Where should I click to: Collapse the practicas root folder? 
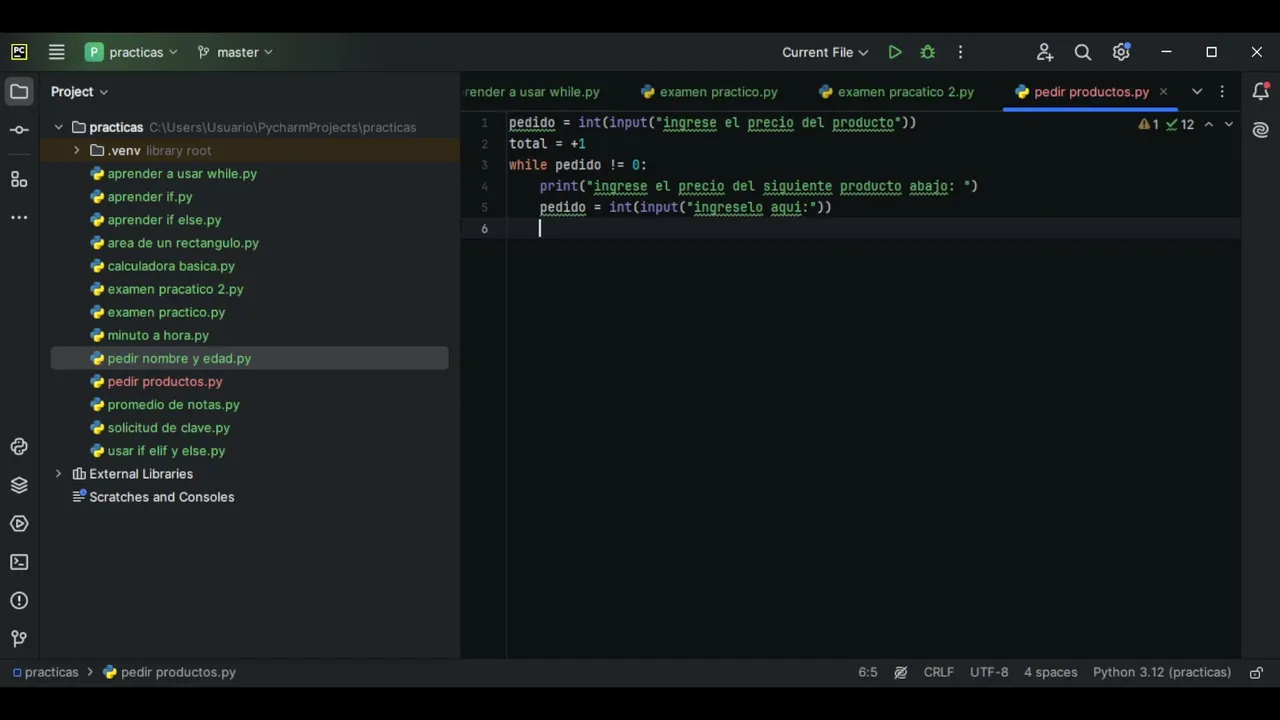click(x=59, y=128)
